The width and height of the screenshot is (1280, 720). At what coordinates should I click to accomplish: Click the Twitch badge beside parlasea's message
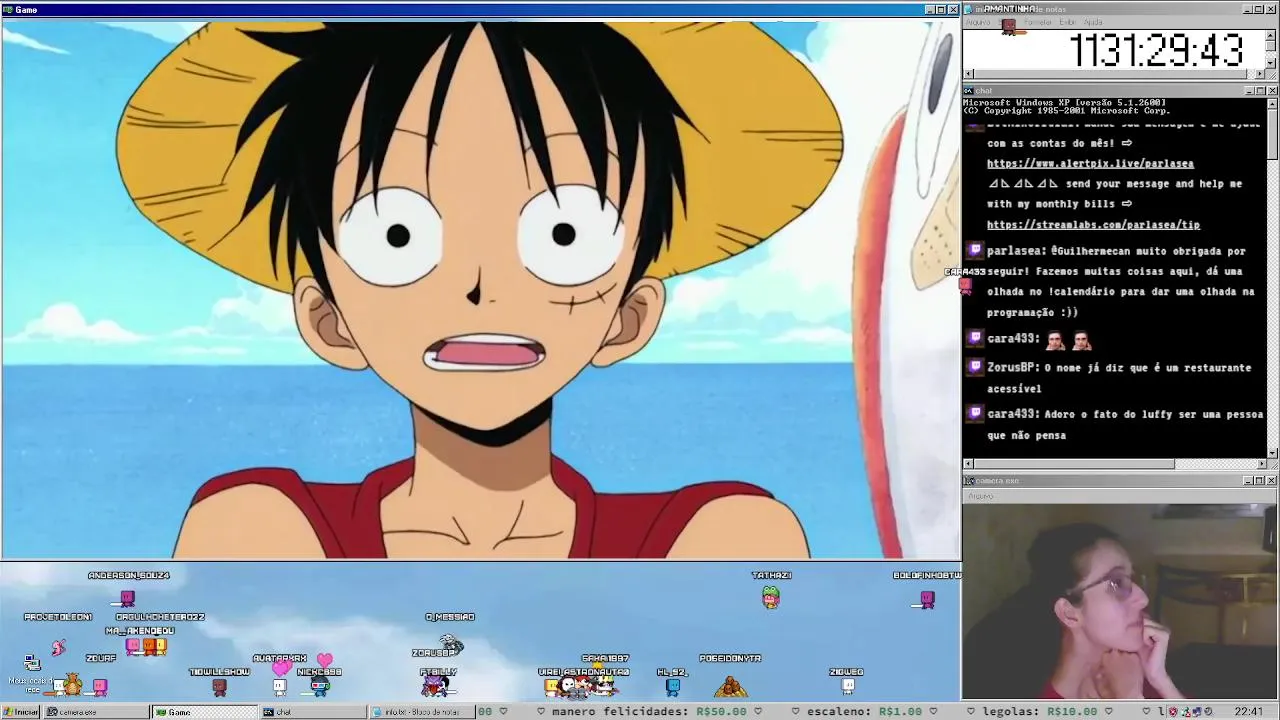tap(976, 251)
